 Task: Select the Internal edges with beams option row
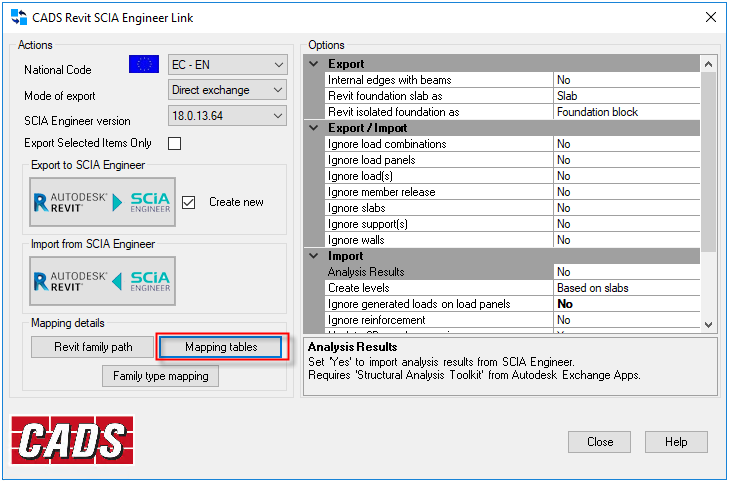pos(512,80)
